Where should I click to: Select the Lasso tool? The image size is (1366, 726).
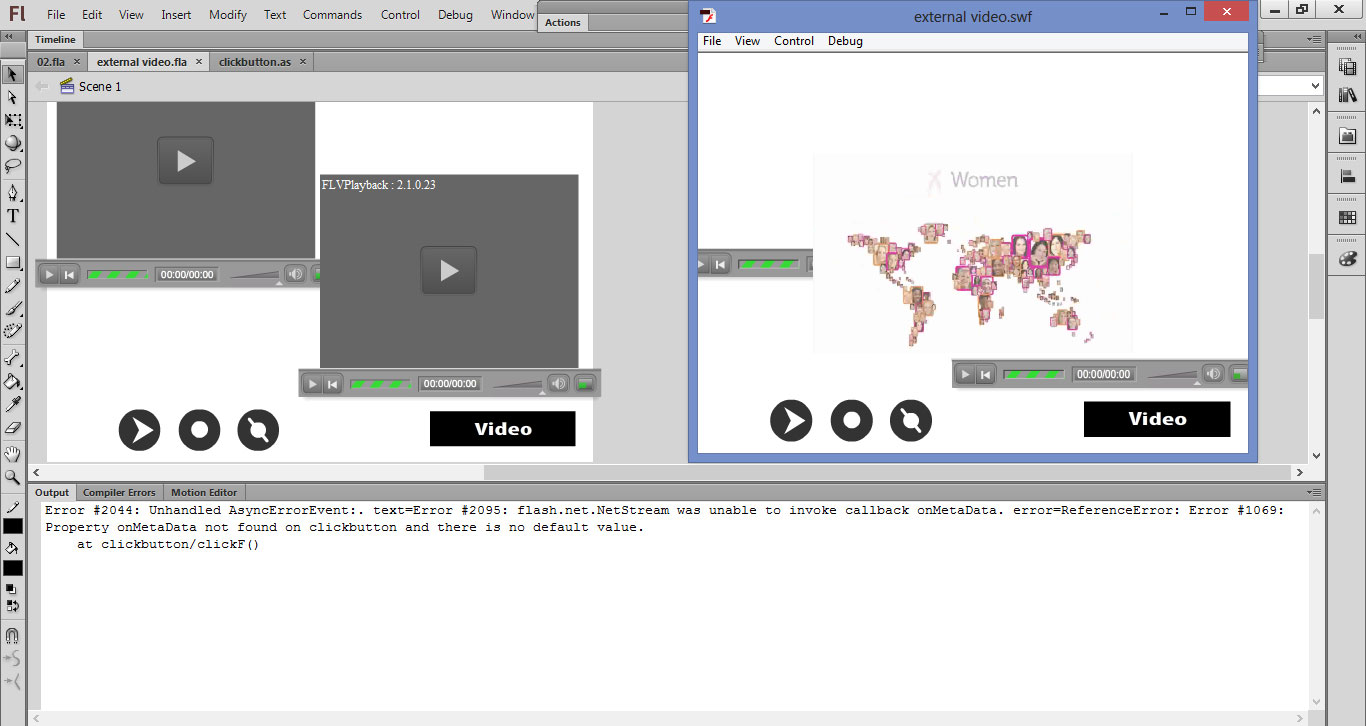click(13, 166)
